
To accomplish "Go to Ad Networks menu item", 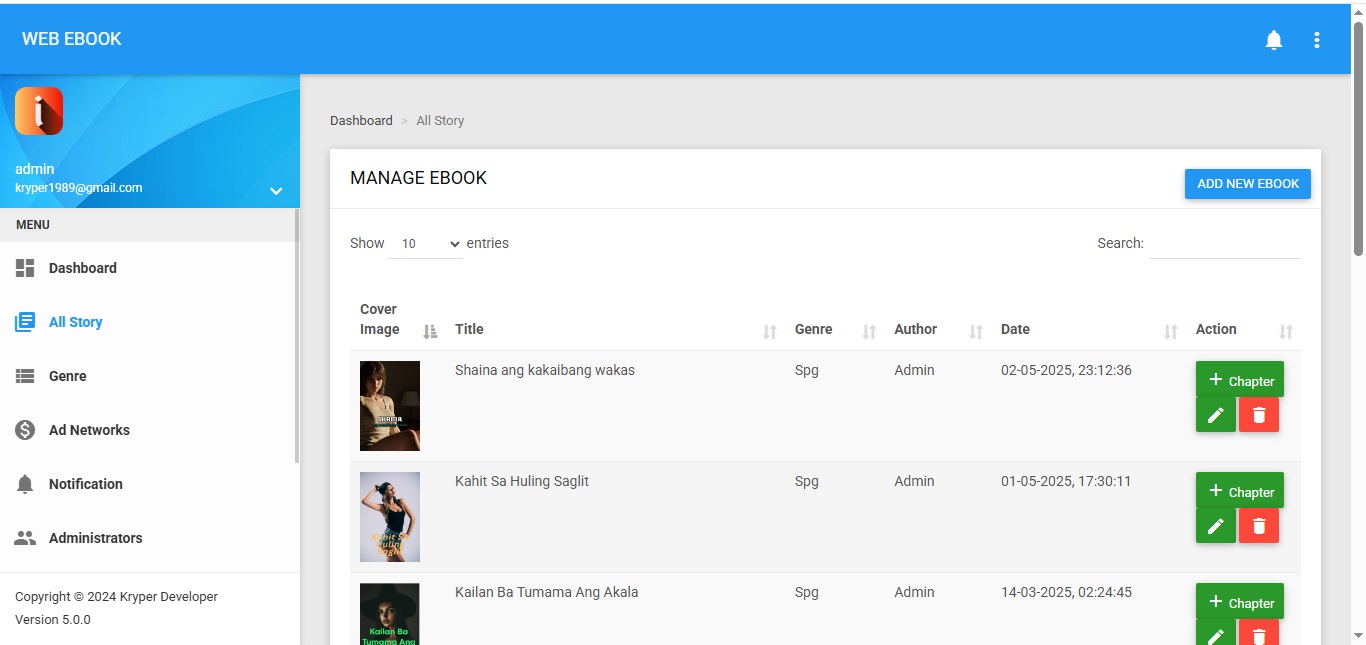I will (89, 430).
